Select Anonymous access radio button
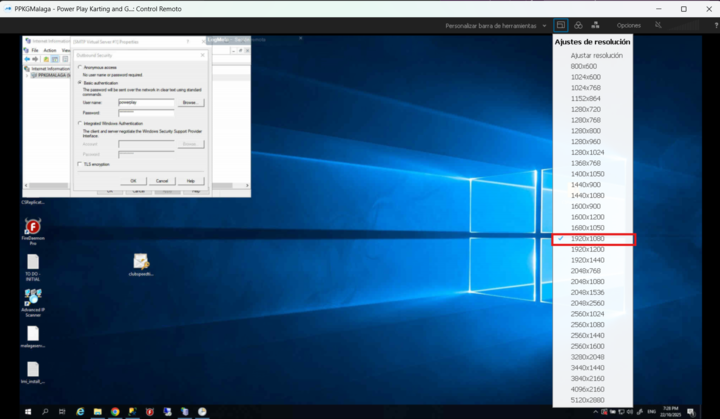 79,68
